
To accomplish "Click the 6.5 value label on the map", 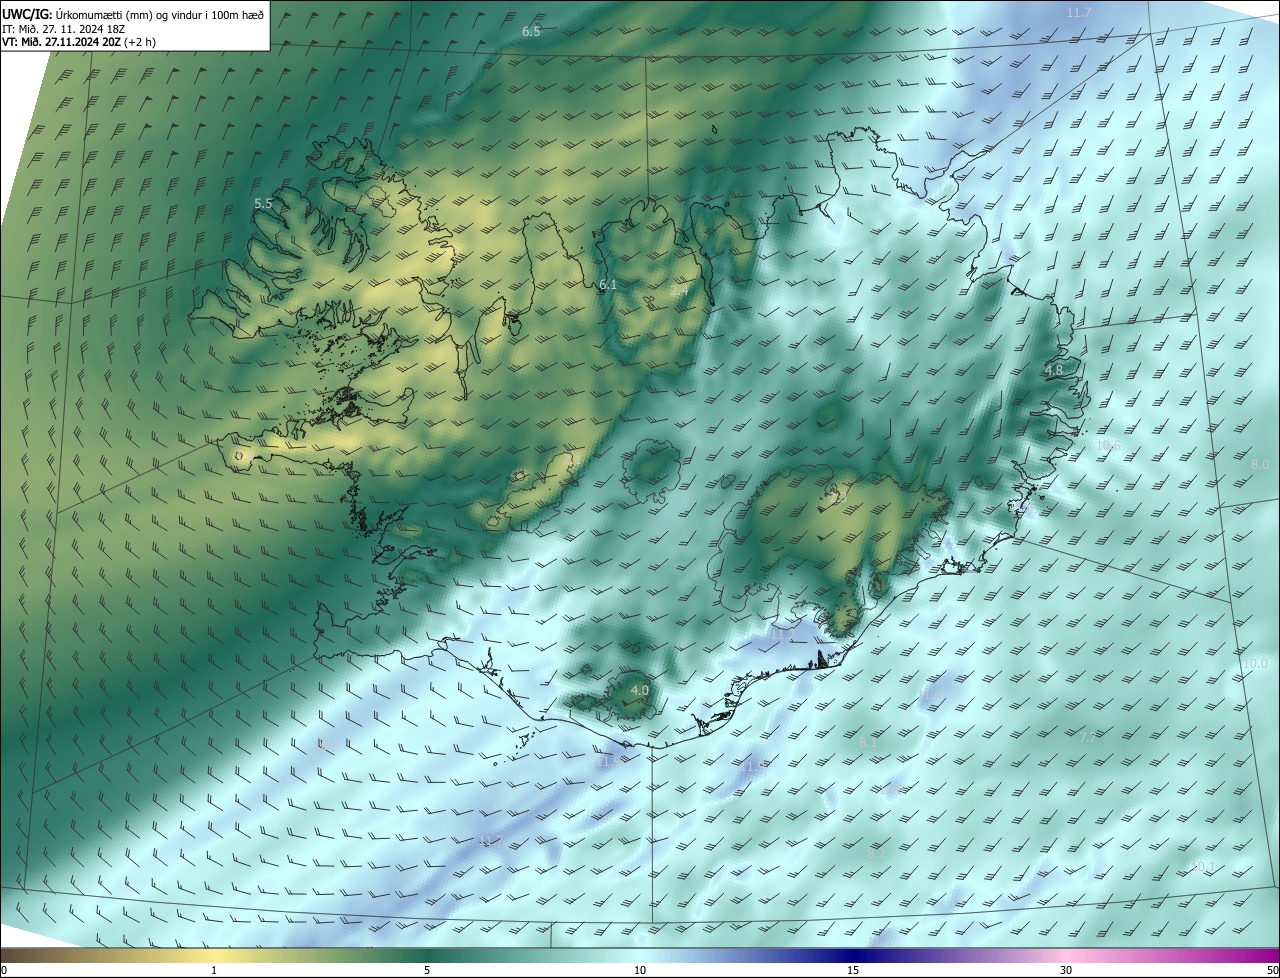I will pos(531,32).
